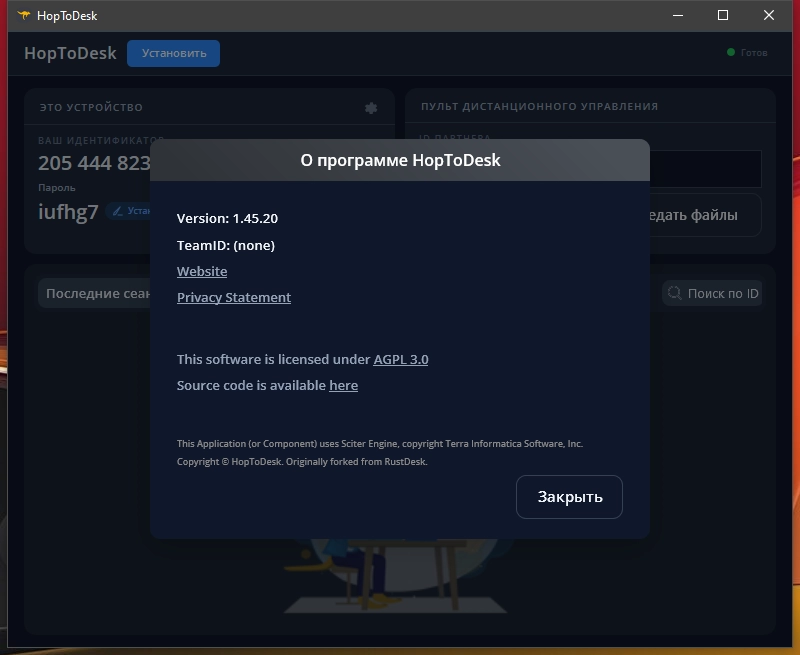The height and width of the screenshot is (655, 800).
Task: Click the HopToDesk logo text in header
Action: pos(70,53)
